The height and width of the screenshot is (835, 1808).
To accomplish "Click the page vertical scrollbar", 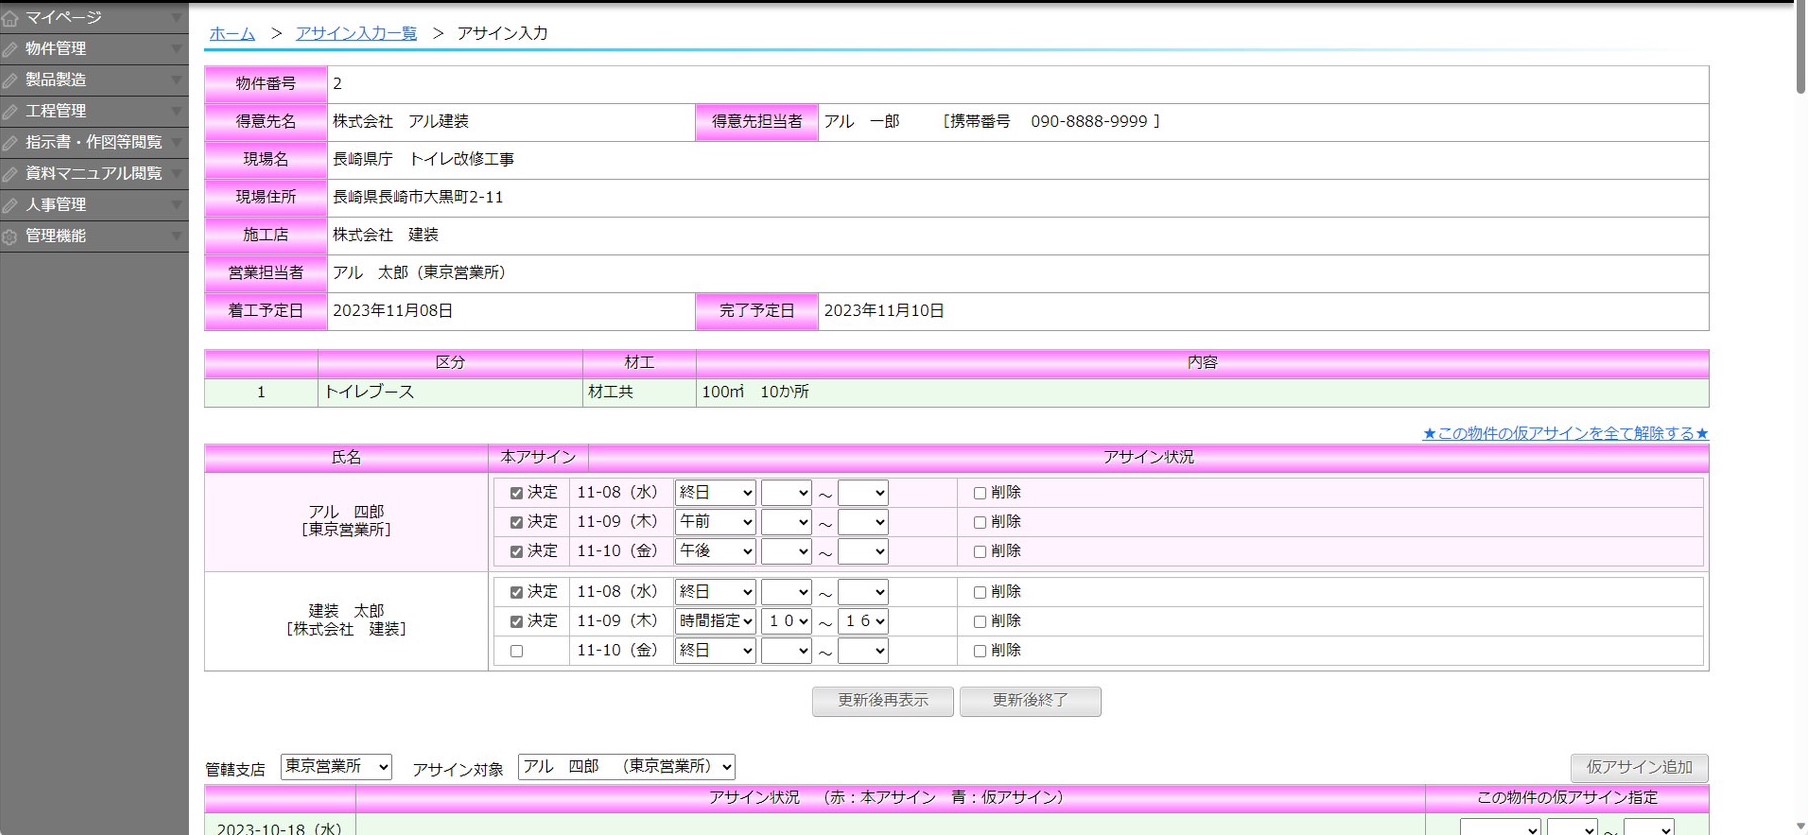I will click(1801, 48).
